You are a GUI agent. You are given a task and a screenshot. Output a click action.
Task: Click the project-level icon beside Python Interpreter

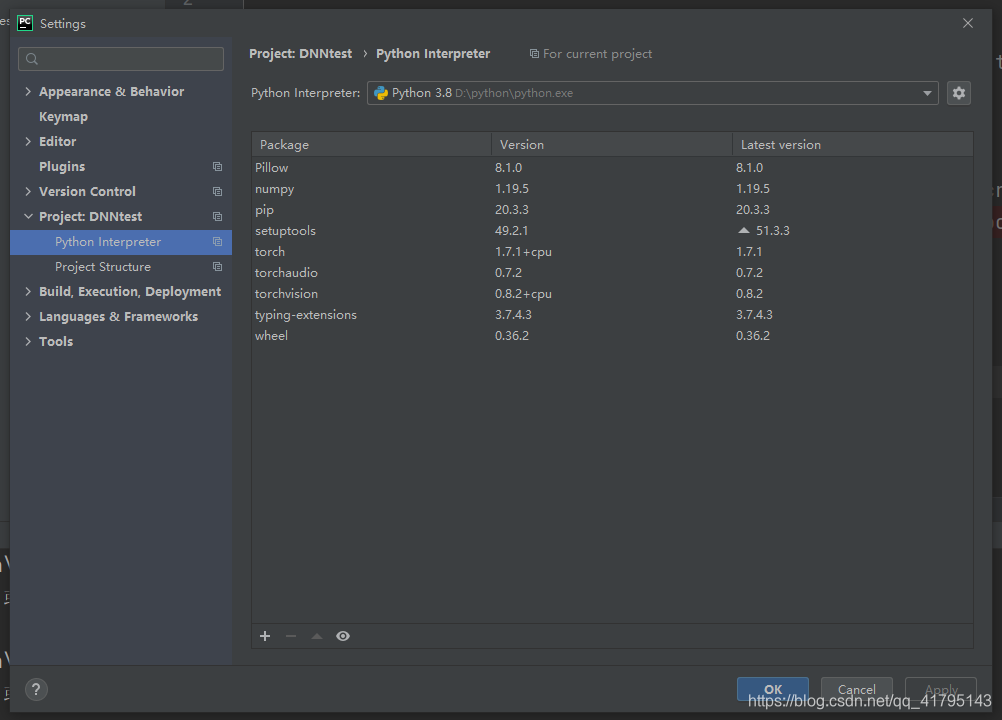pyautogui.click(x=217, y=241)
